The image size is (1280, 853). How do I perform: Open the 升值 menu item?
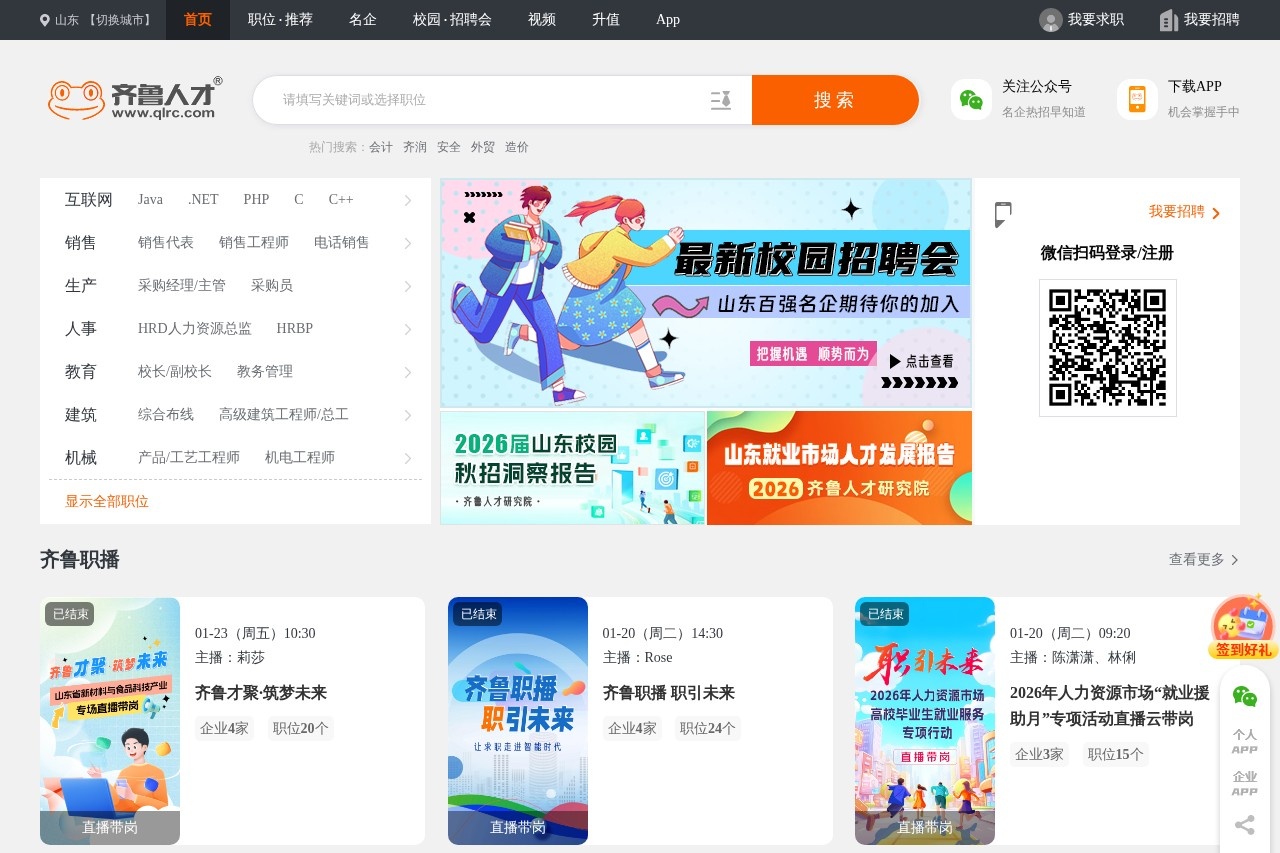point(606,20)
